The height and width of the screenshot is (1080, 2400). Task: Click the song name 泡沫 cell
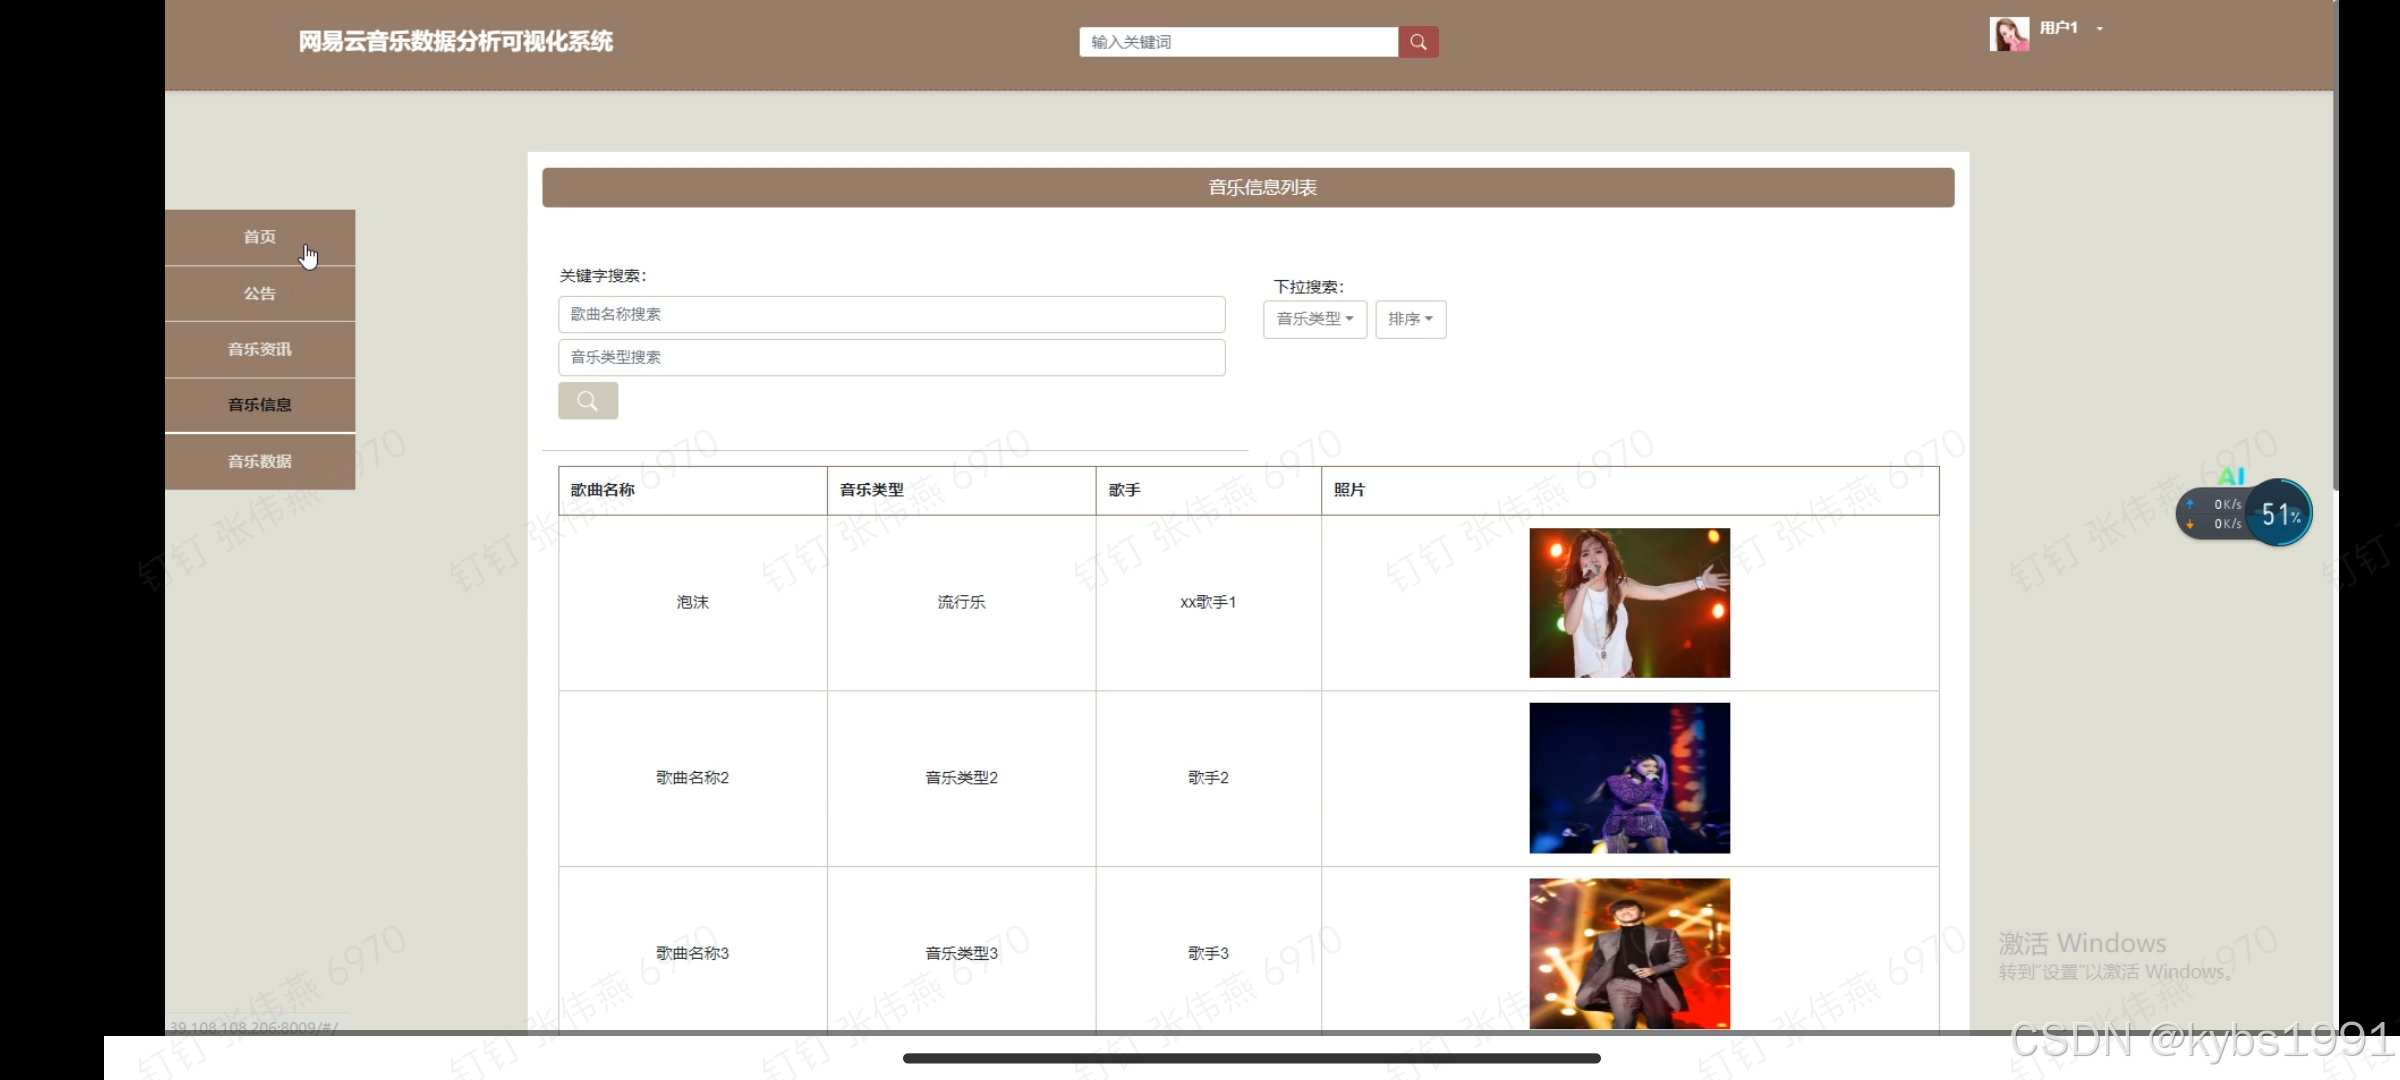pos(692,602)
